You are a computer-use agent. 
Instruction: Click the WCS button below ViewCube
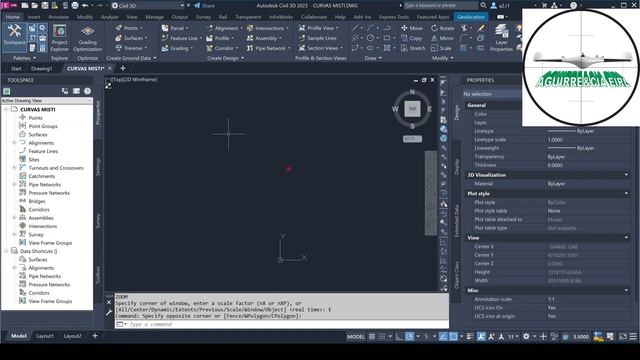412,139
